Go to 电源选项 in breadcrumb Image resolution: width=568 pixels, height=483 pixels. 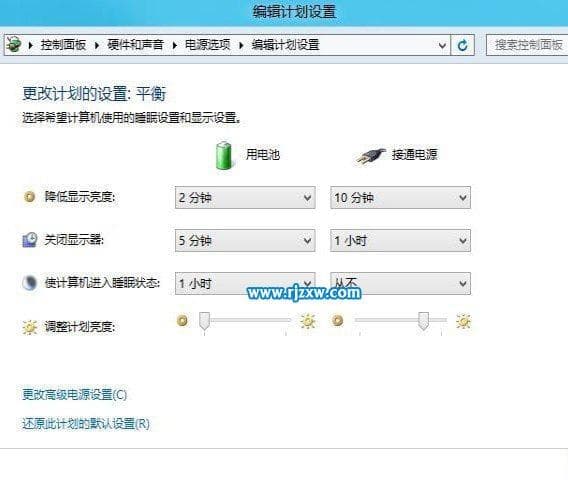pos(208,45)
